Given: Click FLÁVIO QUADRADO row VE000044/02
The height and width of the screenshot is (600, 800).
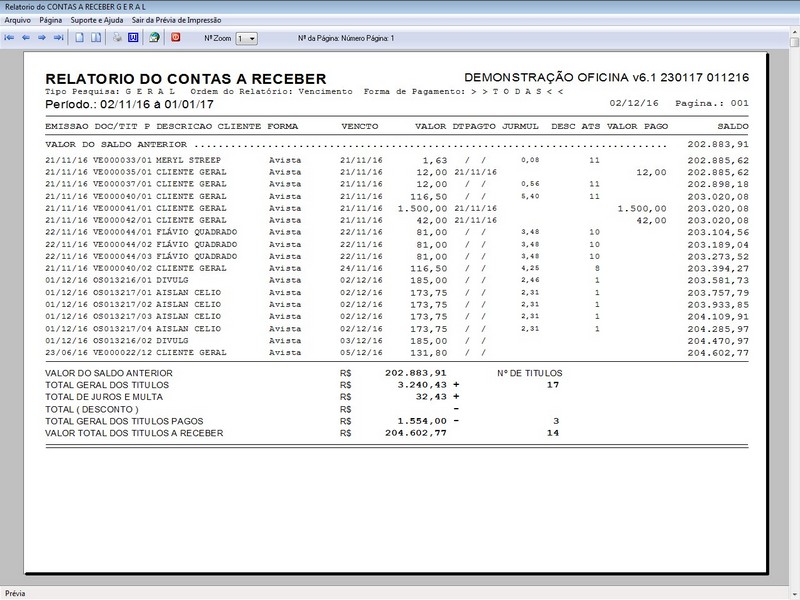Looking at the screenshot, I should [x=397, y=244].
